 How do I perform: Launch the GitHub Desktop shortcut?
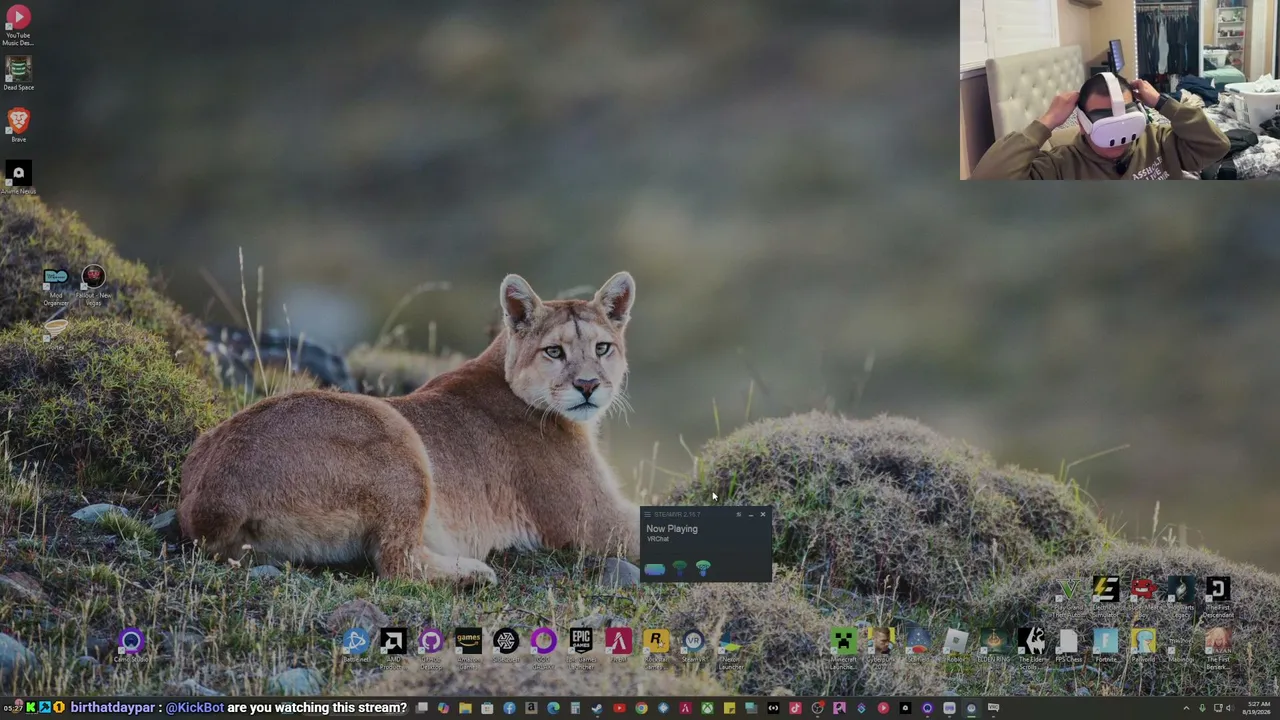click(x=431, y=648)
